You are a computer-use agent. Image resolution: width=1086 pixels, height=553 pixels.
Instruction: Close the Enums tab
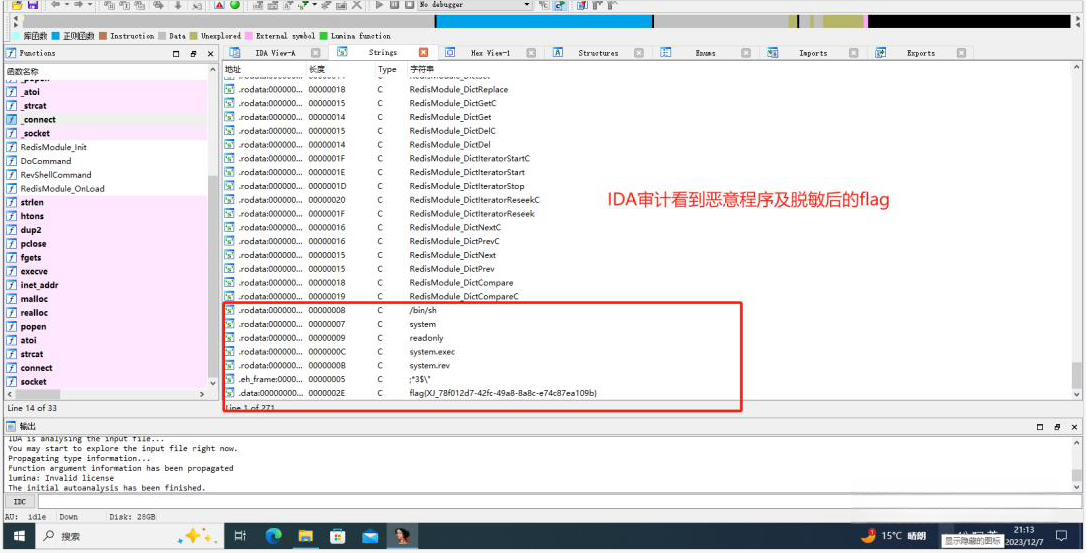point(746,53)
